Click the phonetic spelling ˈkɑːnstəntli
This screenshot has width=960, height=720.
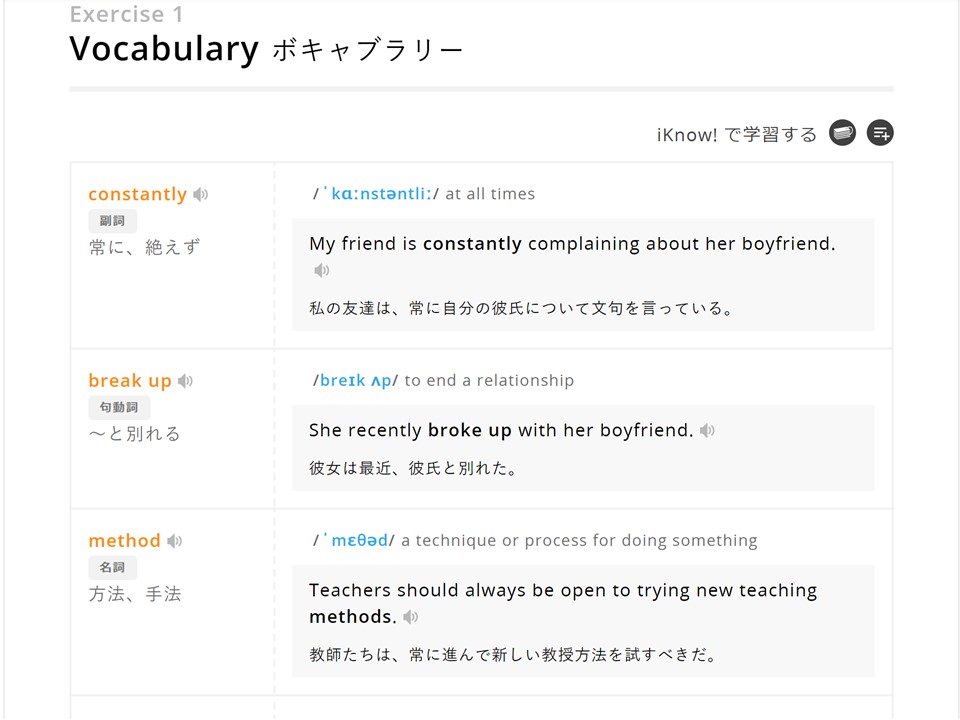377,194
